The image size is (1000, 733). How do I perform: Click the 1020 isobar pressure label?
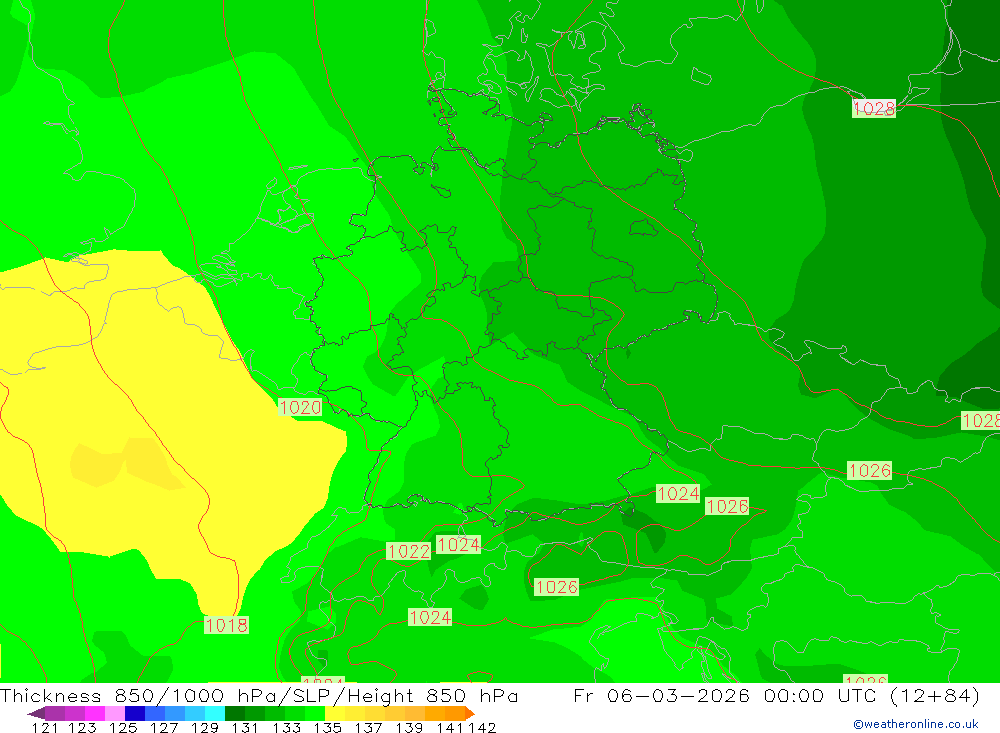point(300,407)
